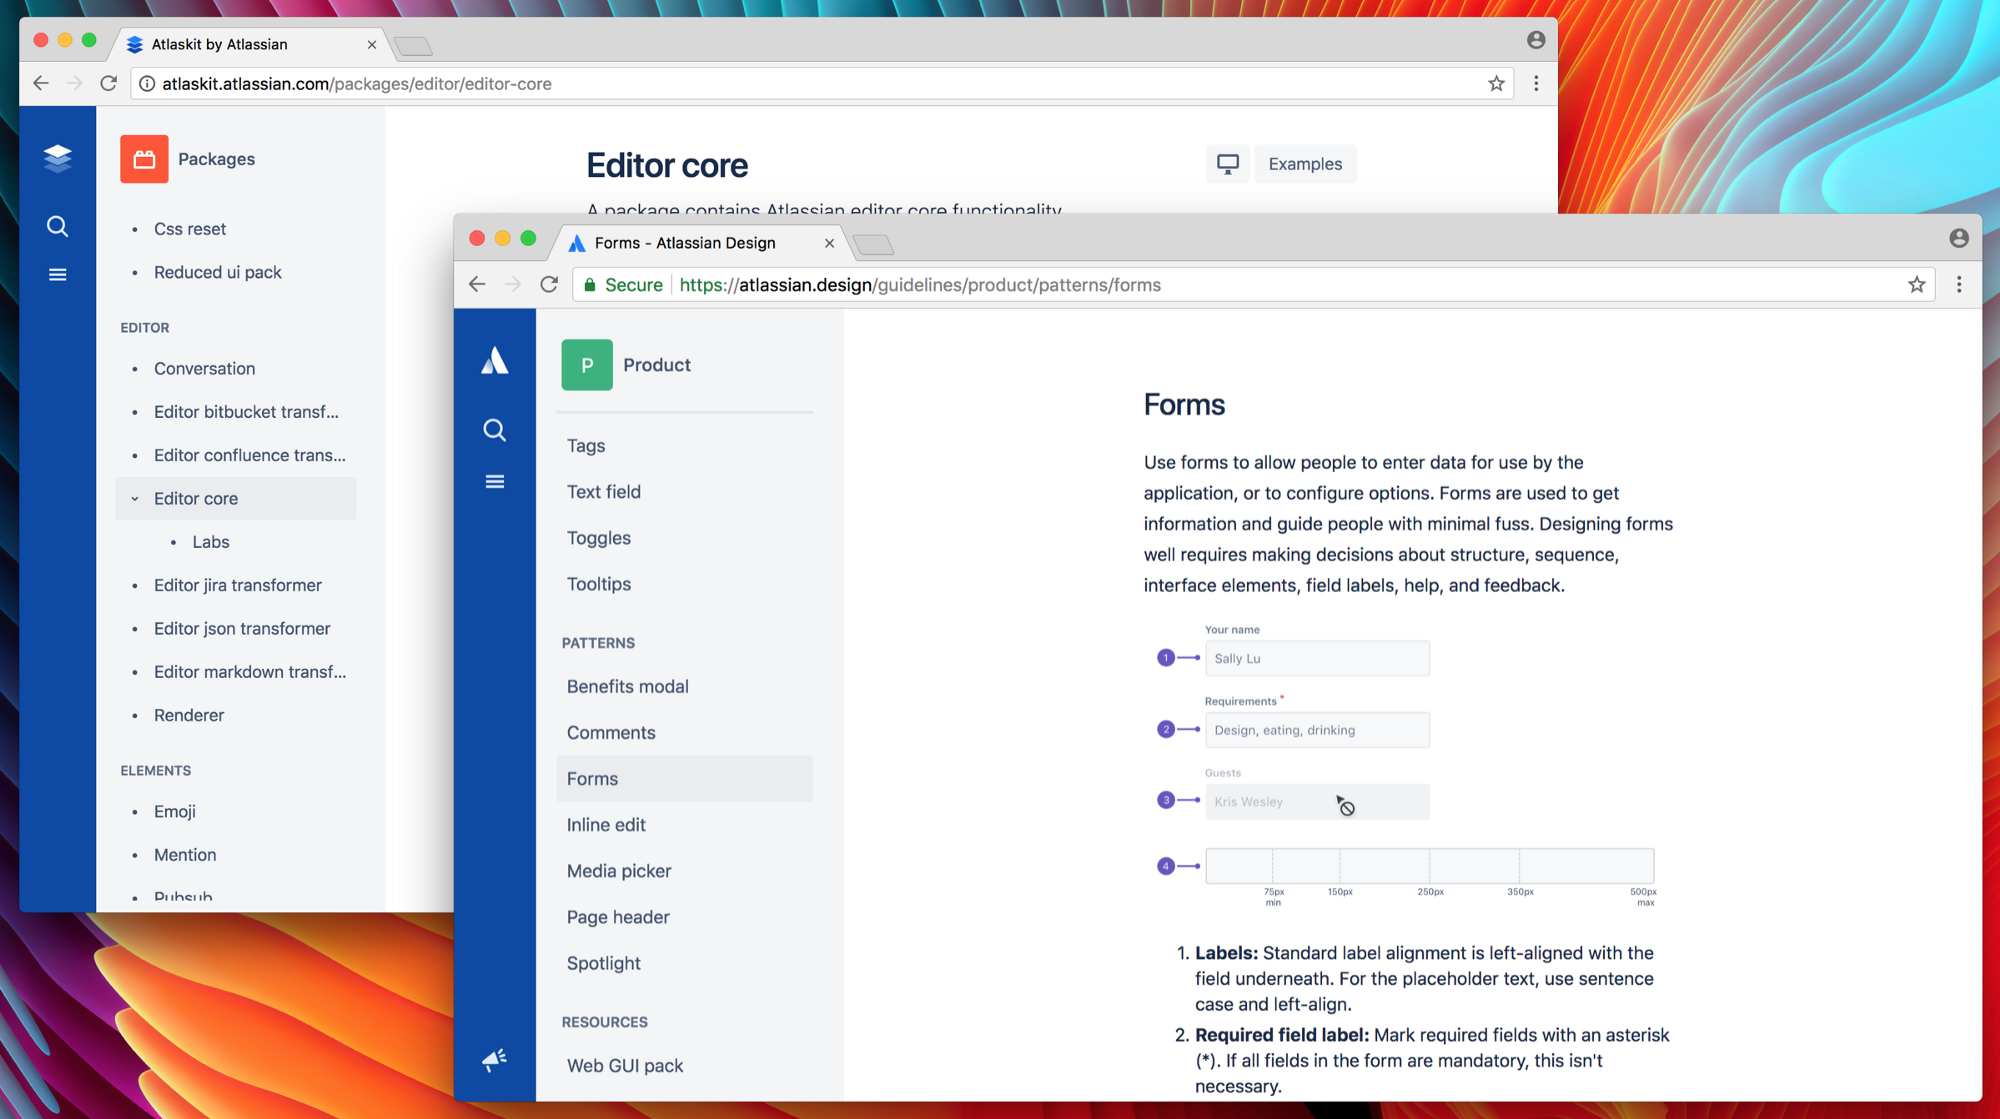This screenshot has height=1119, width=2000.
Task: Open Comments under Patterns
Action: [611, 733]
